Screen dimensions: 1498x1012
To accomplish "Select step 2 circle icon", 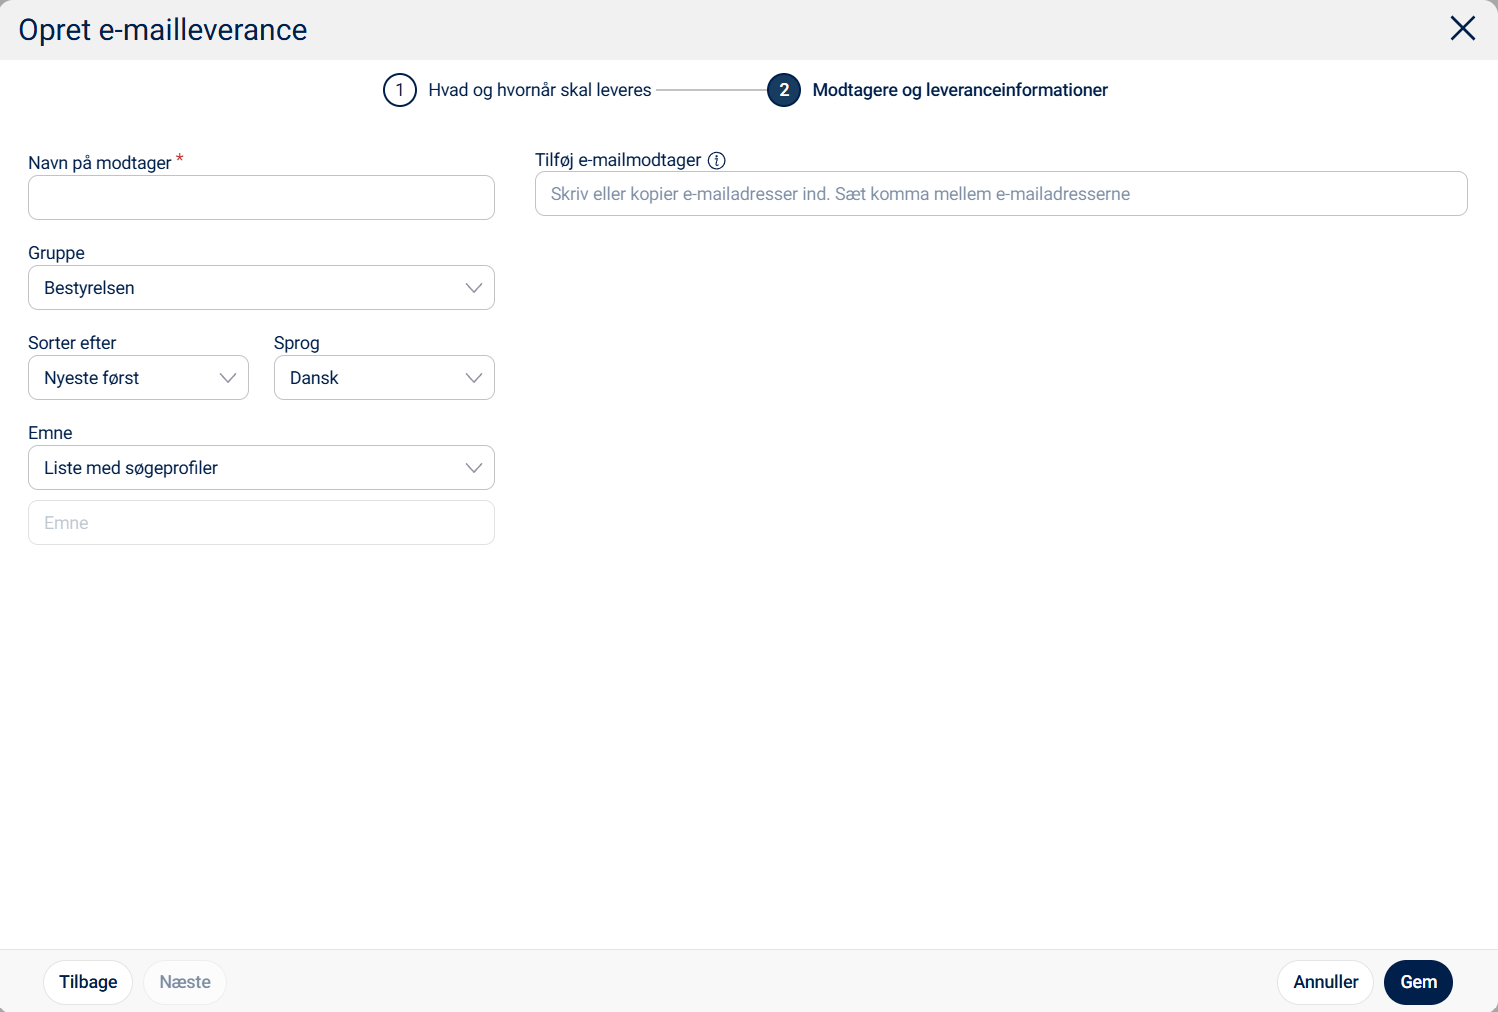I will [x=784, y=90].
